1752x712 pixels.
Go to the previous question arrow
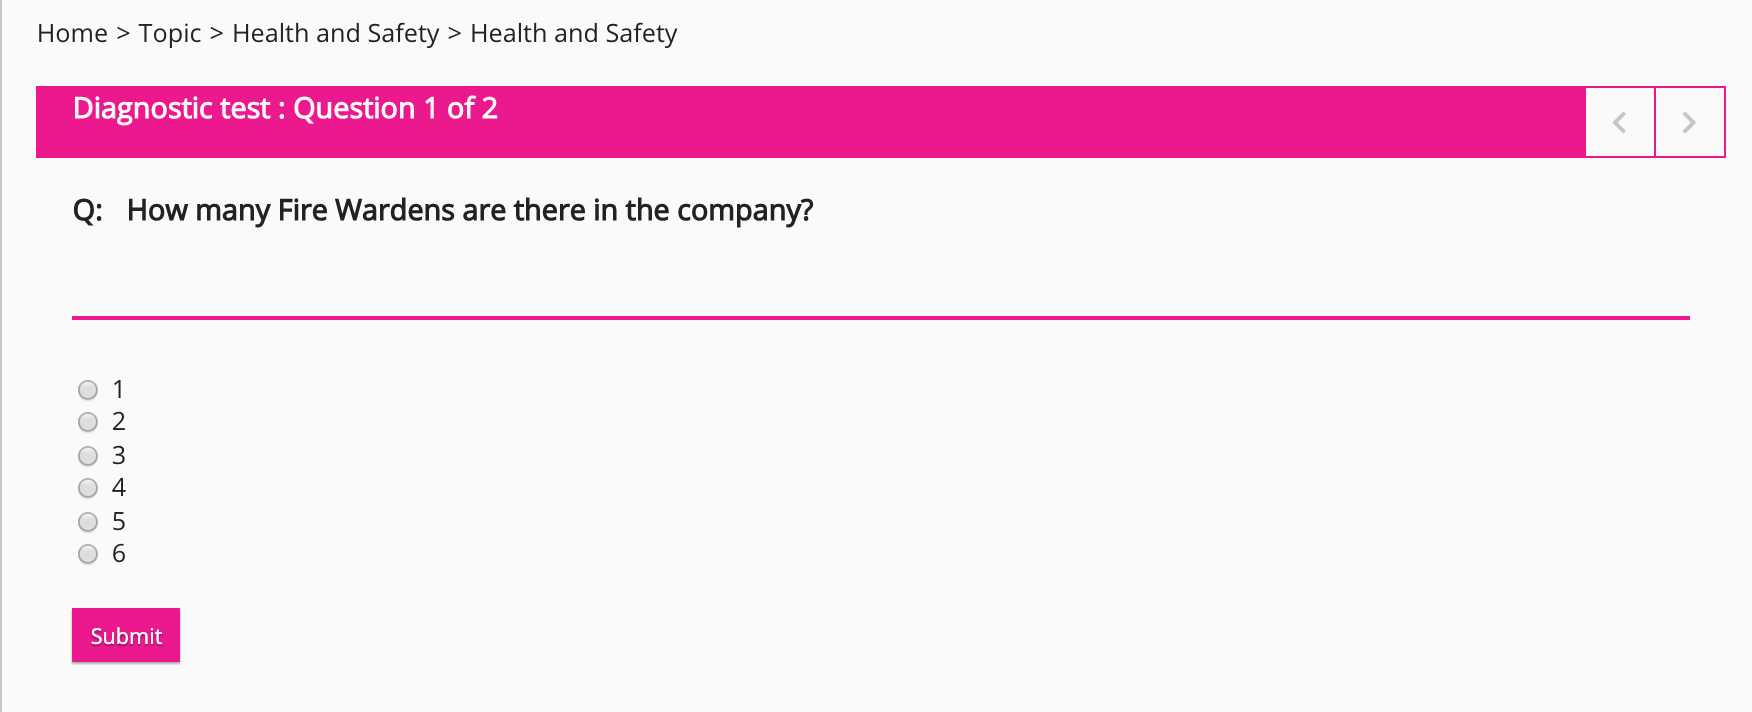coord(1620,122)
